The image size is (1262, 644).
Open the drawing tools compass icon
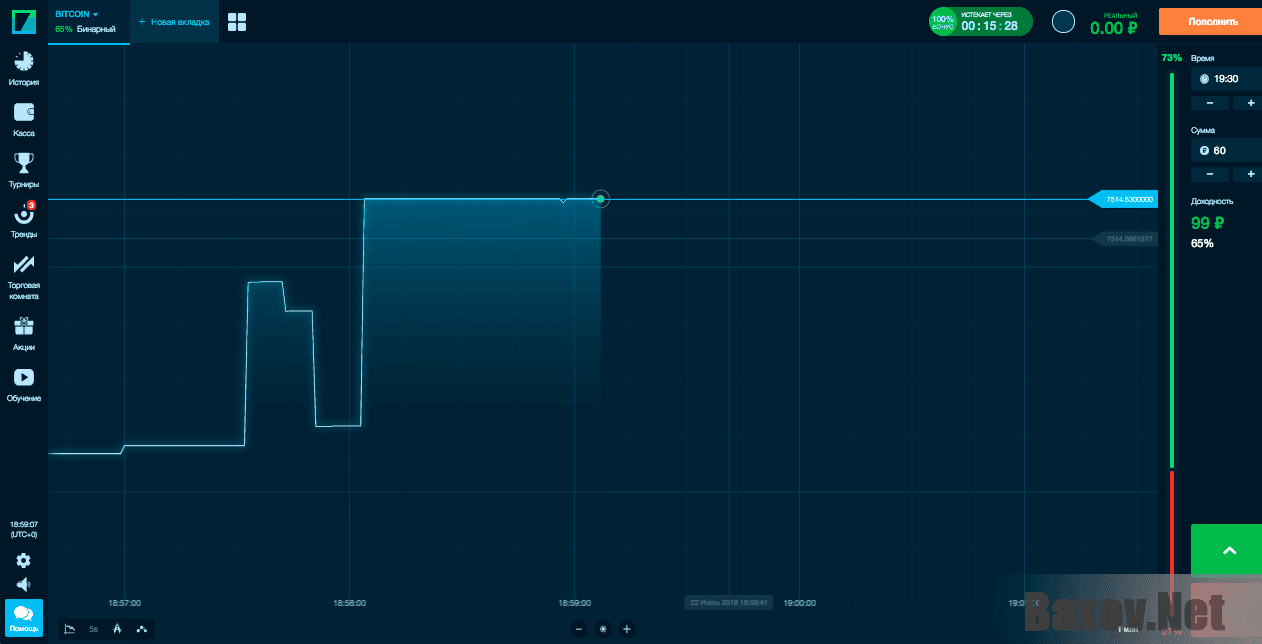[x=117, y=629]
